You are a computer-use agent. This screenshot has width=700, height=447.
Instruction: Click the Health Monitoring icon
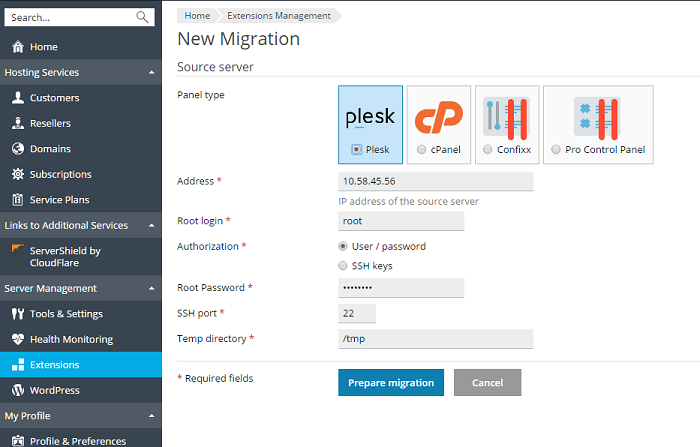pyautogui.click(x=17, y=339)
